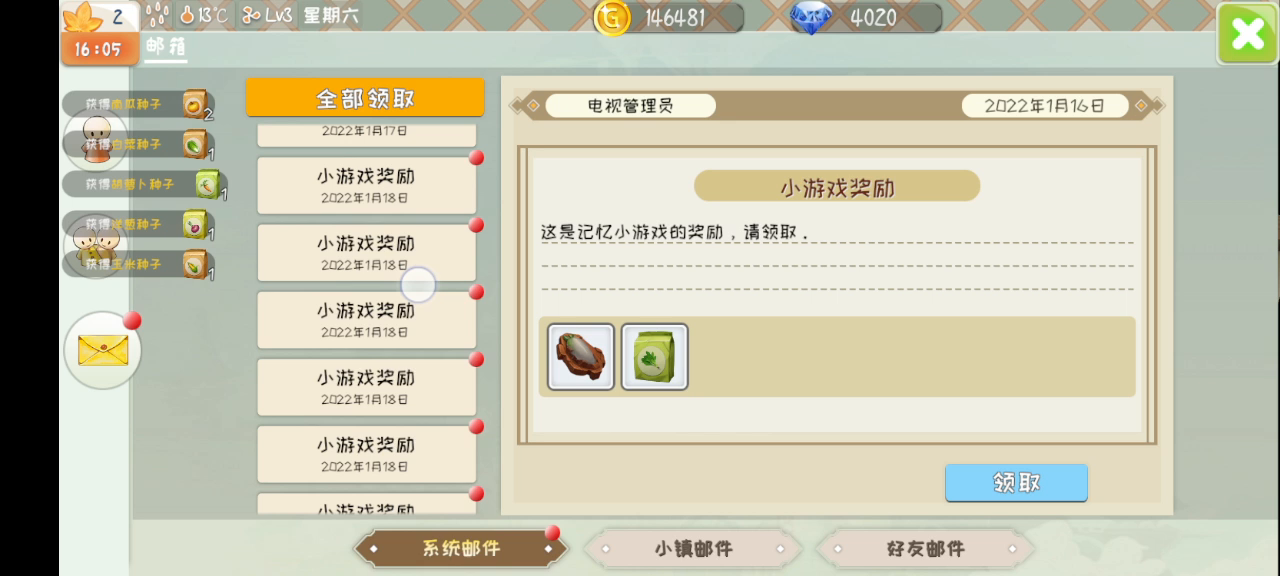Tap the blue diamond currency icon
The image size is (1280, 576).
(x=810, y=17)
